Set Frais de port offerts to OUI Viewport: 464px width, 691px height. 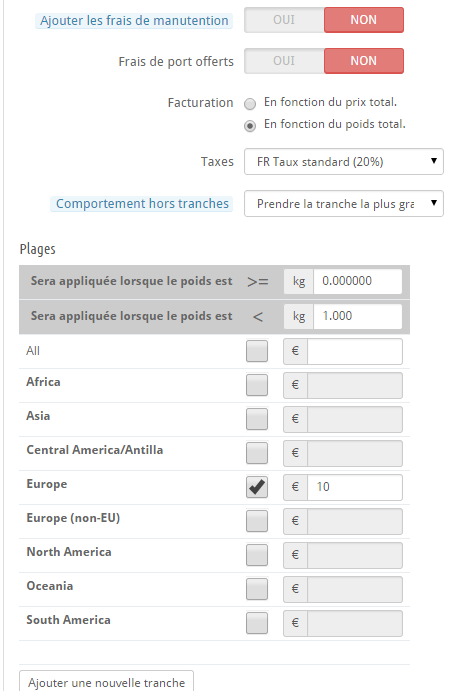point(284,61)
